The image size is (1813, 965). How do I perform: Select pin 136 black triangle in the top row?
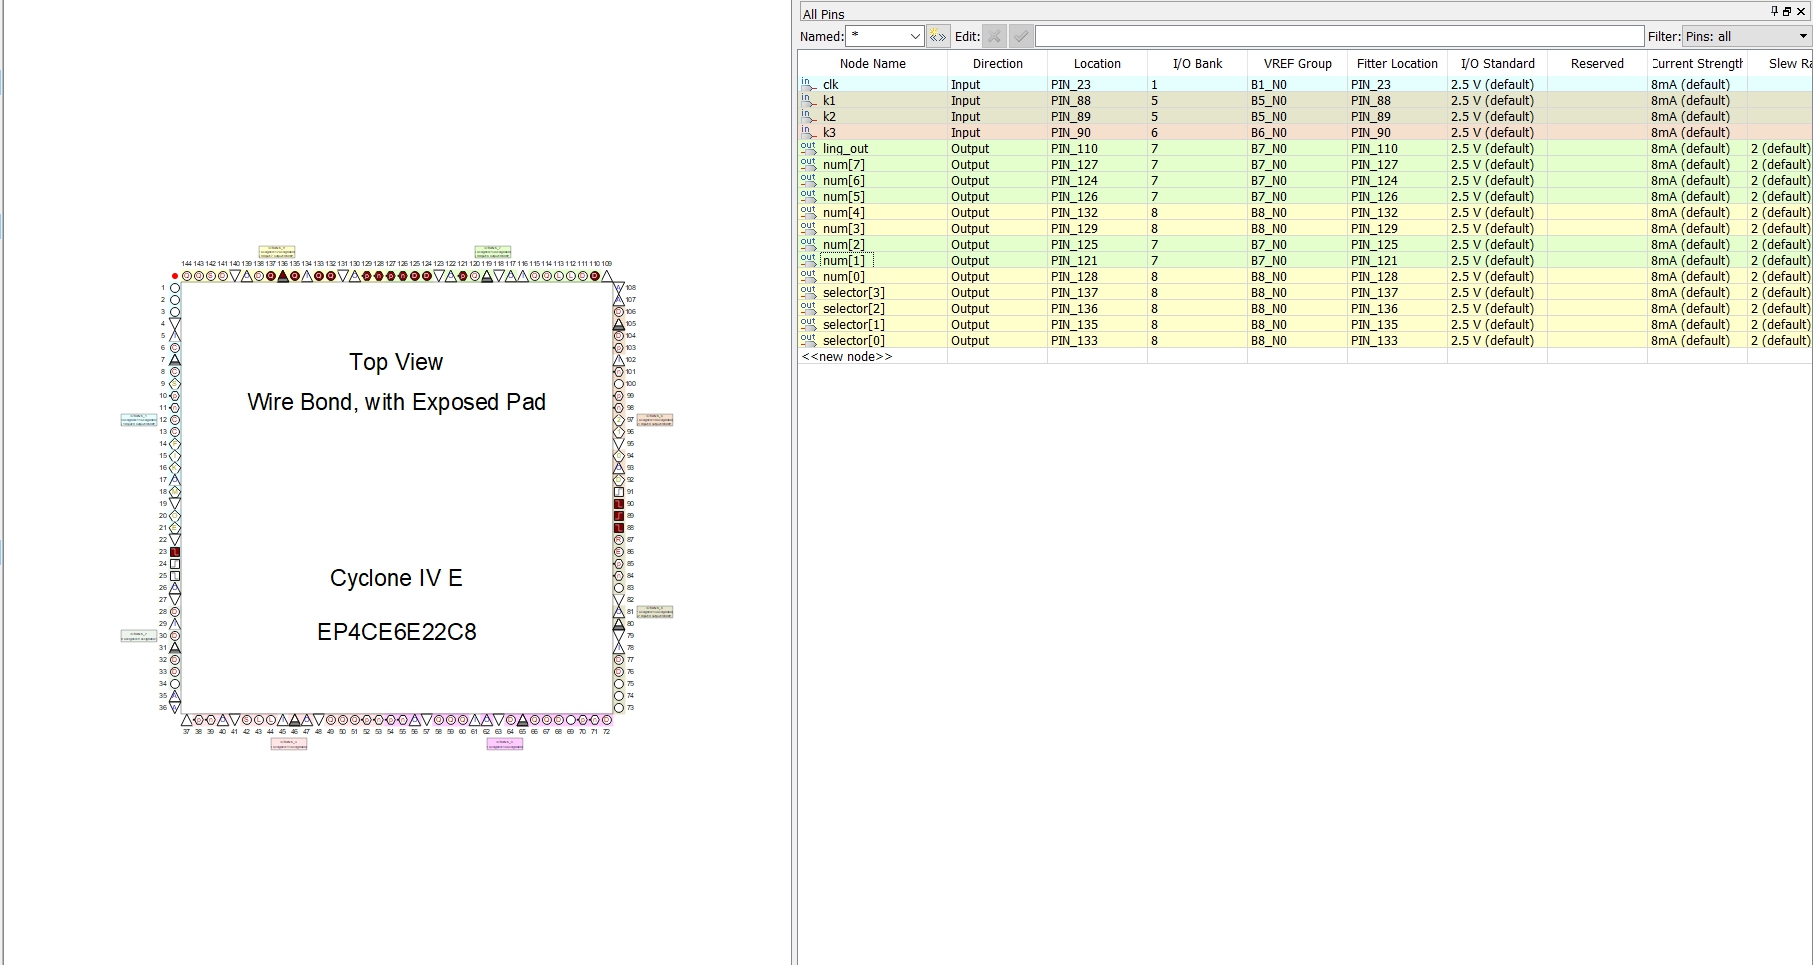click(x=283, y=276)
